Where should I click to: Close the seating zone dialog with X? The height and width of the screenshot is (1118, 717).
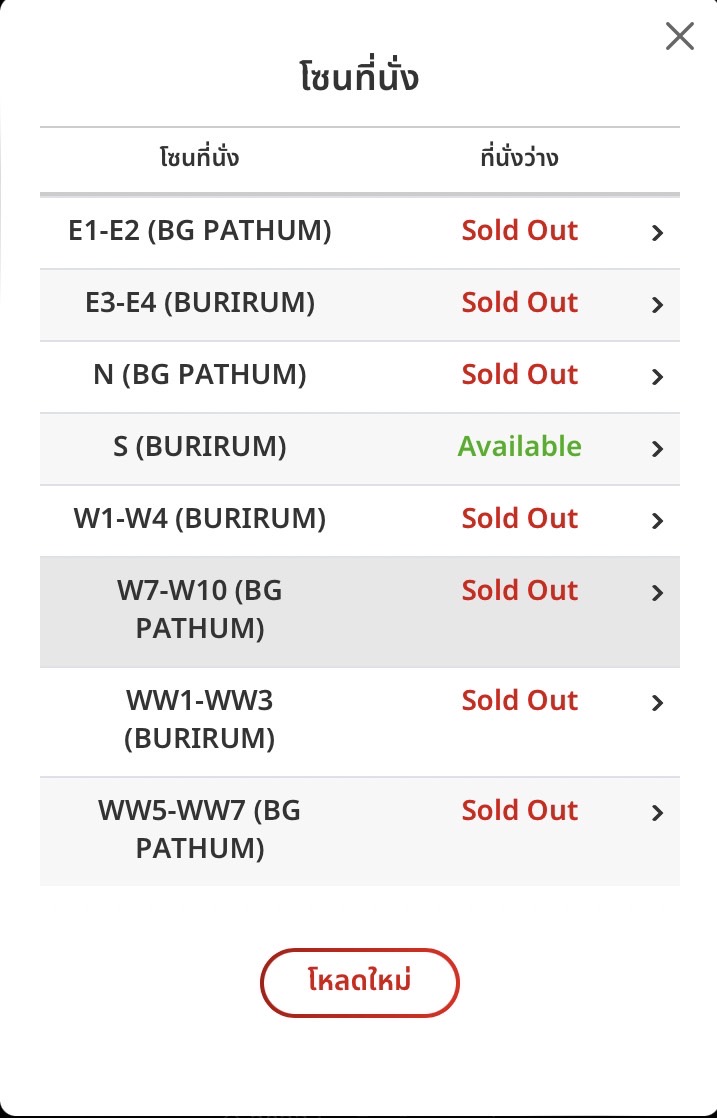tap(679, 37)
